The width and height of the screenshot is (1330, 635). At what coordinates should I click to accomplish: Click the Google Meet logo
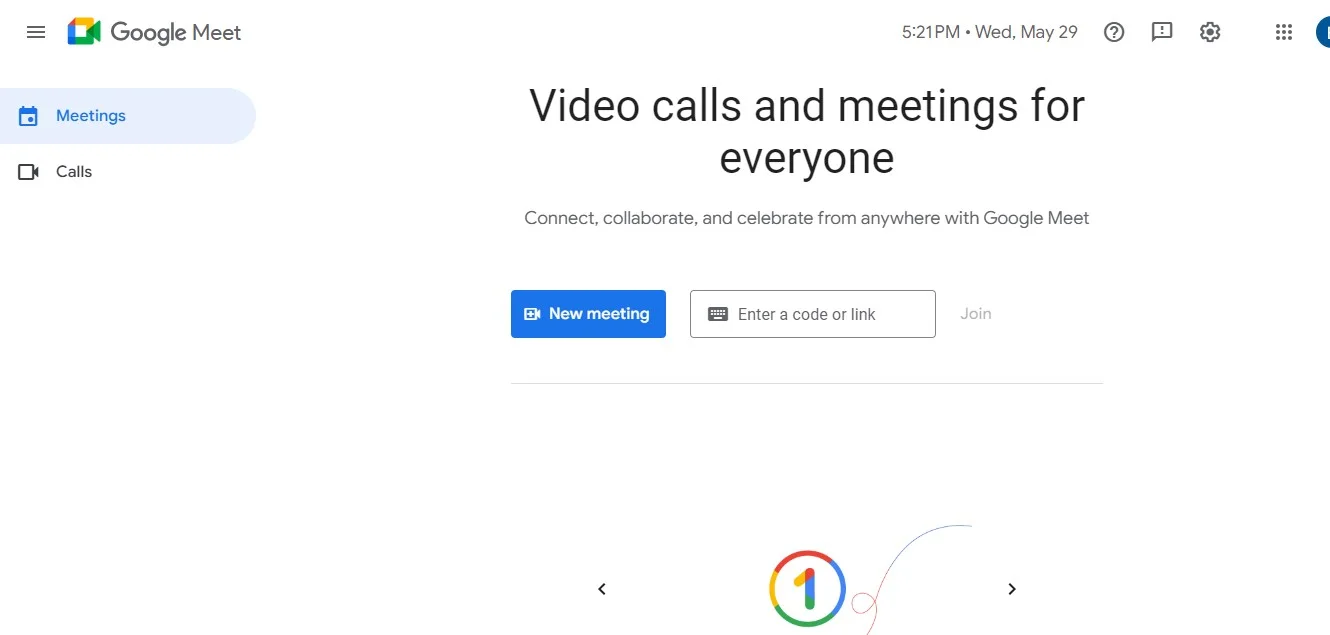[155, 32]
